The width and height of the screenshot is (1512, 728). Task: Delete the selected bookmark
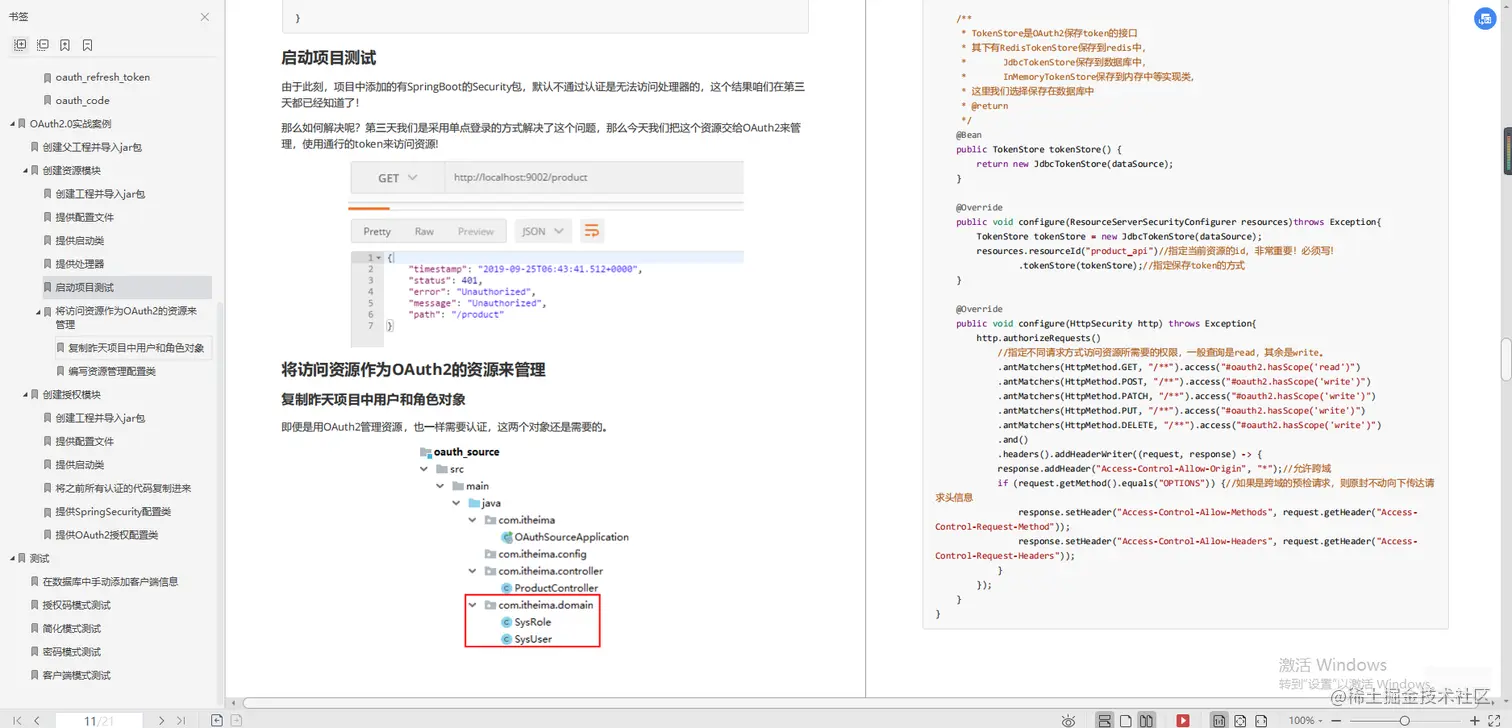88,45
